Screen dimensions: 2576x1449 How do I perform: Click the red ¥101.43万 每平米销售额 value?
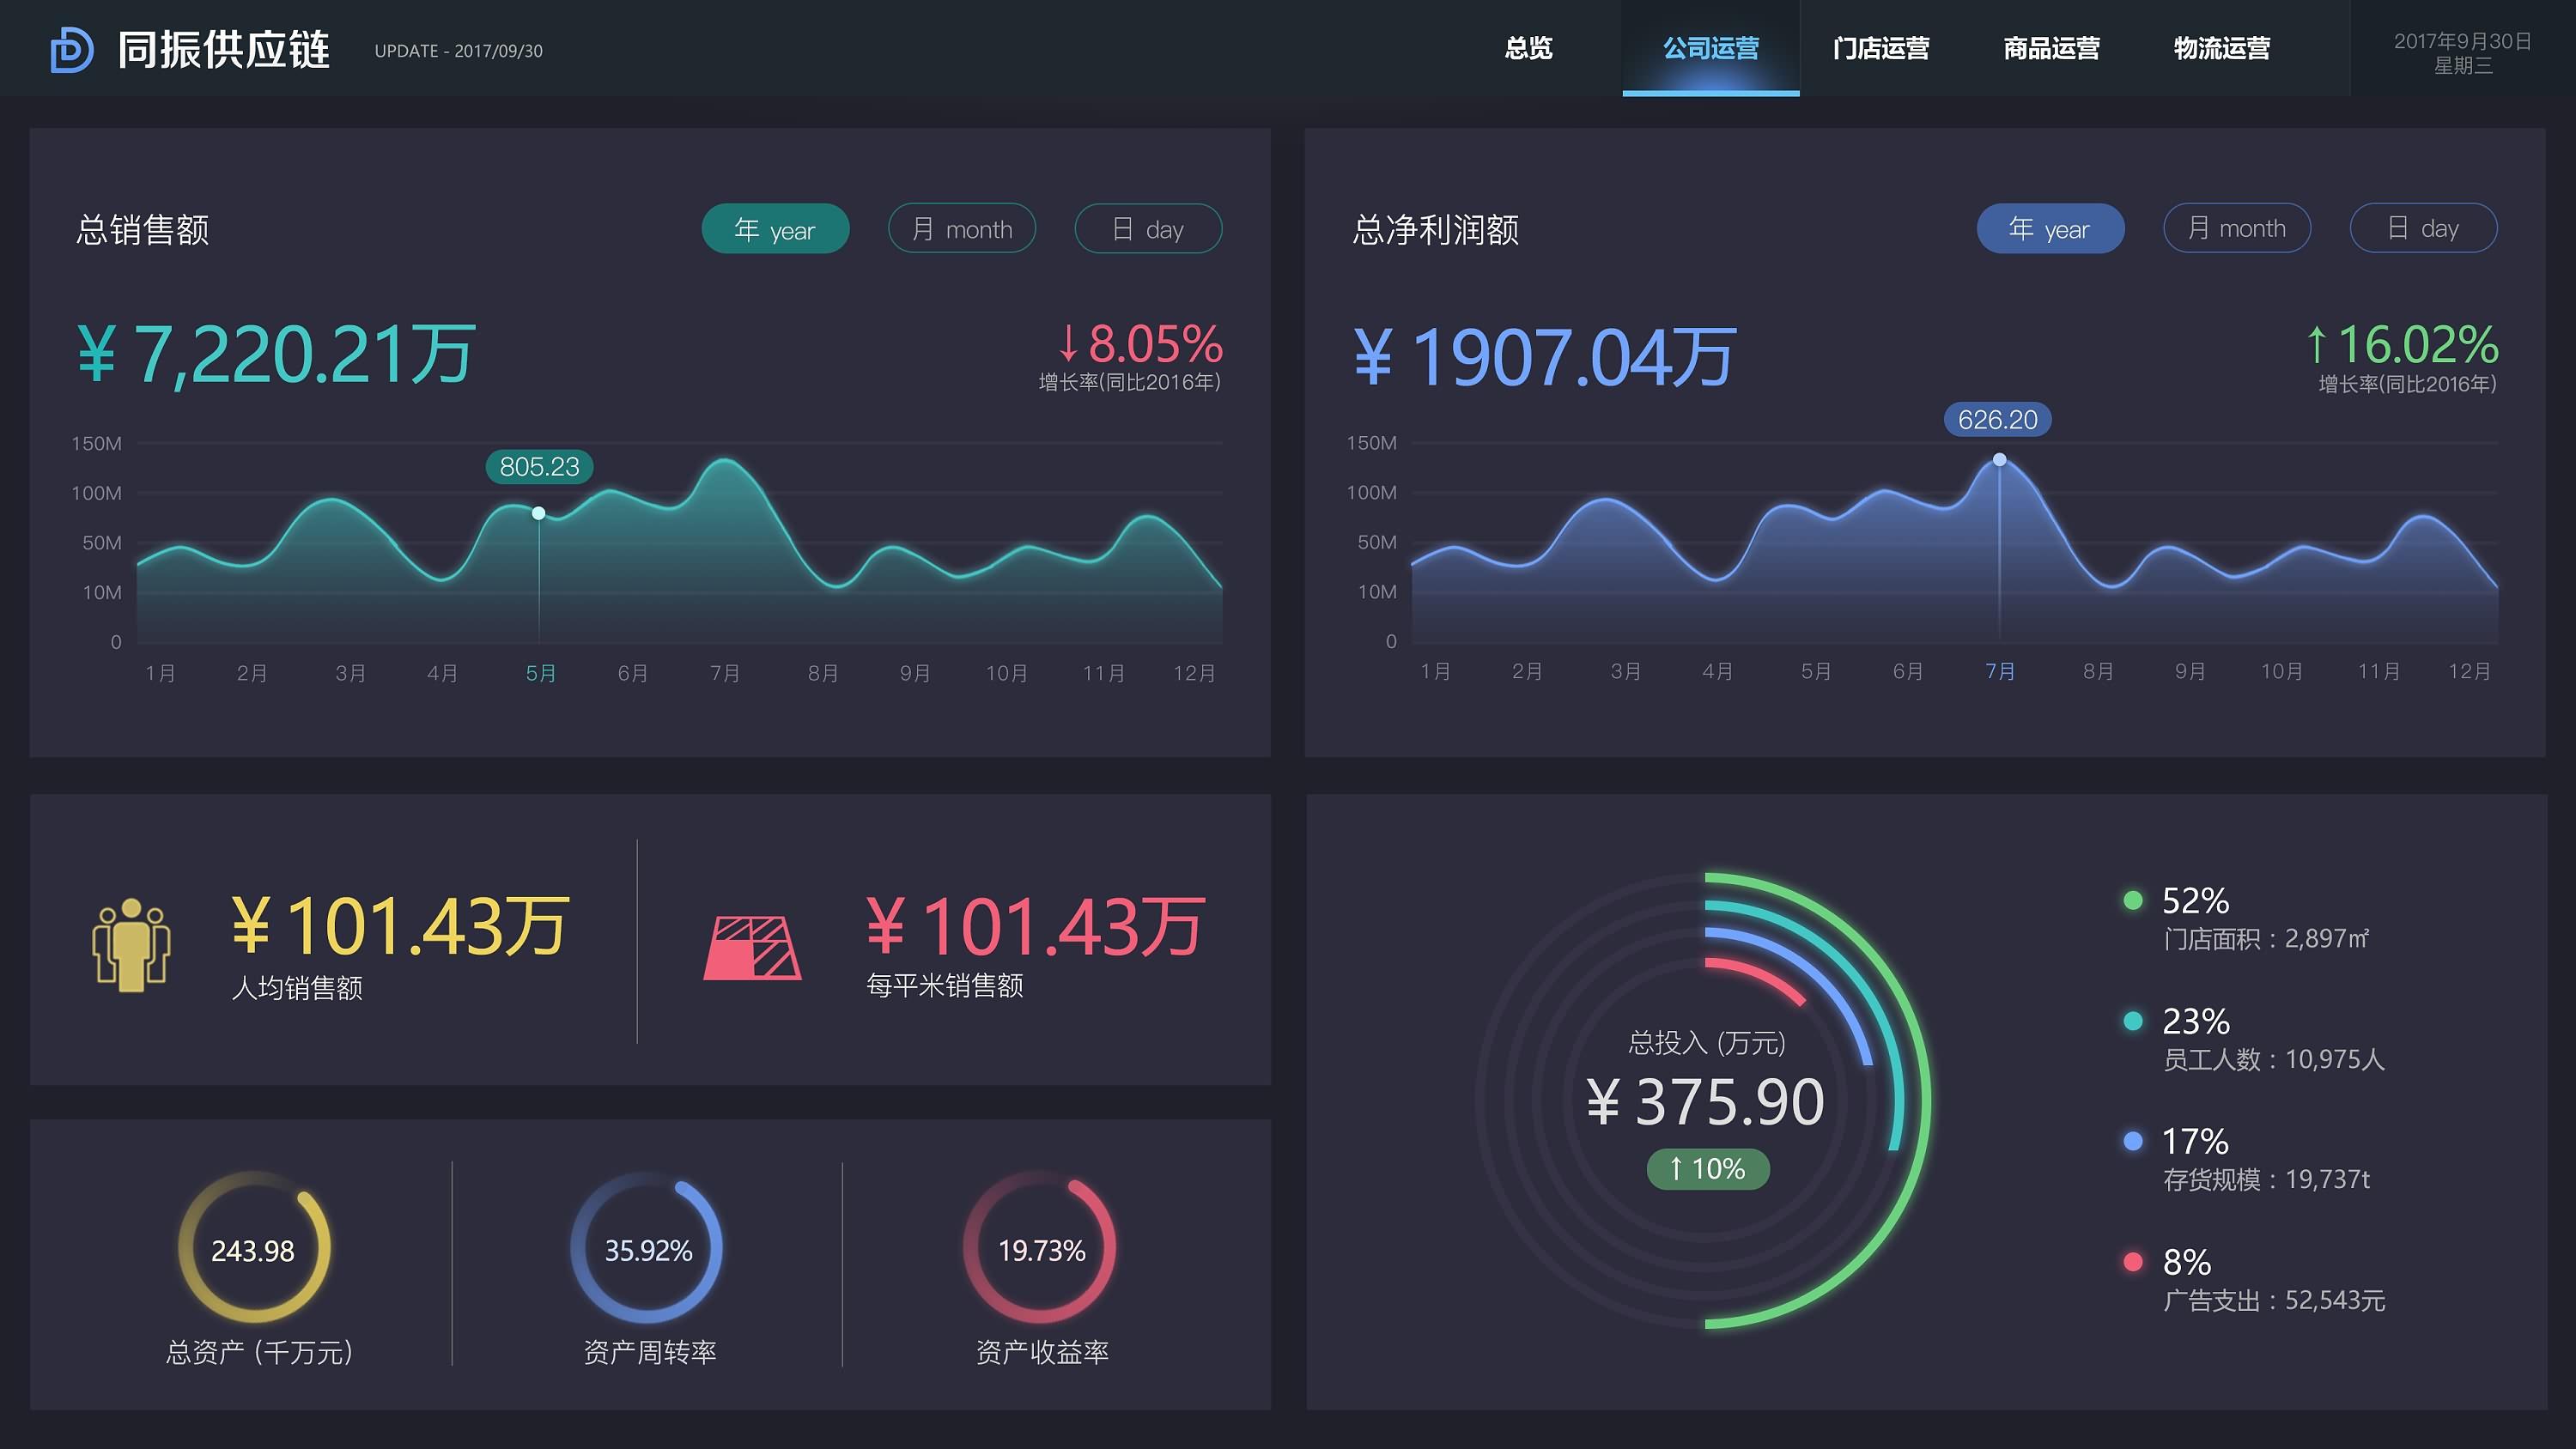click(x=1035, y=926)
